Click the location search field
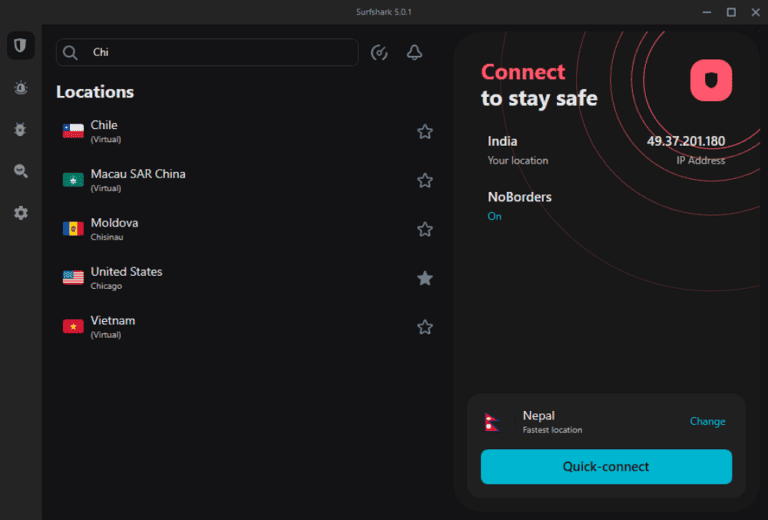This screenshot has width=768, height=520. click(220, 52)
